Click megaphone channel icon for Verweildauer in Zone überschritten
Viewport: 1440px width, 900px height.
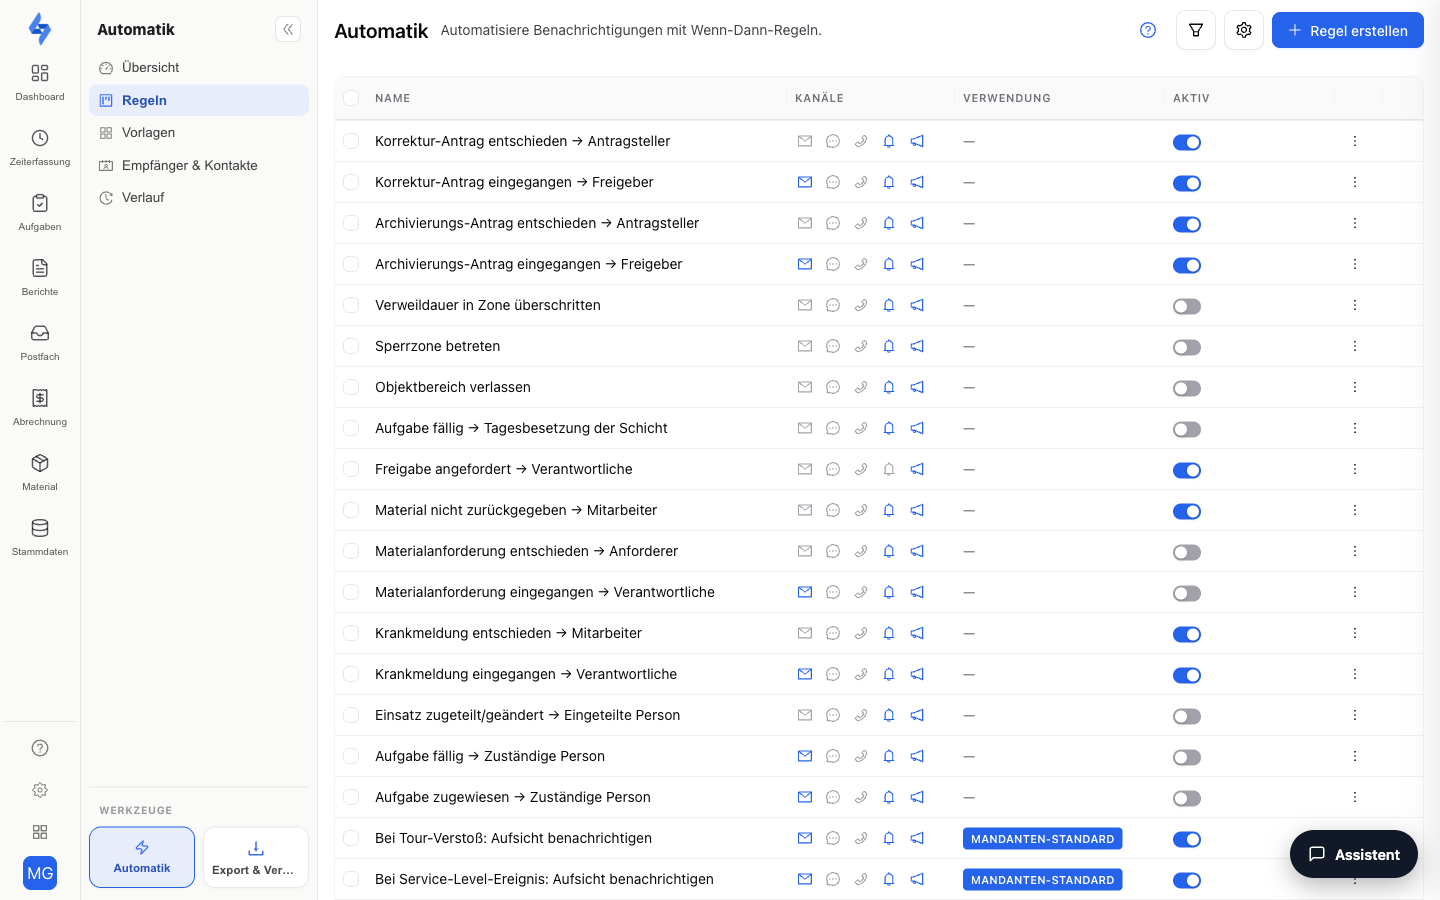(917, 305)
